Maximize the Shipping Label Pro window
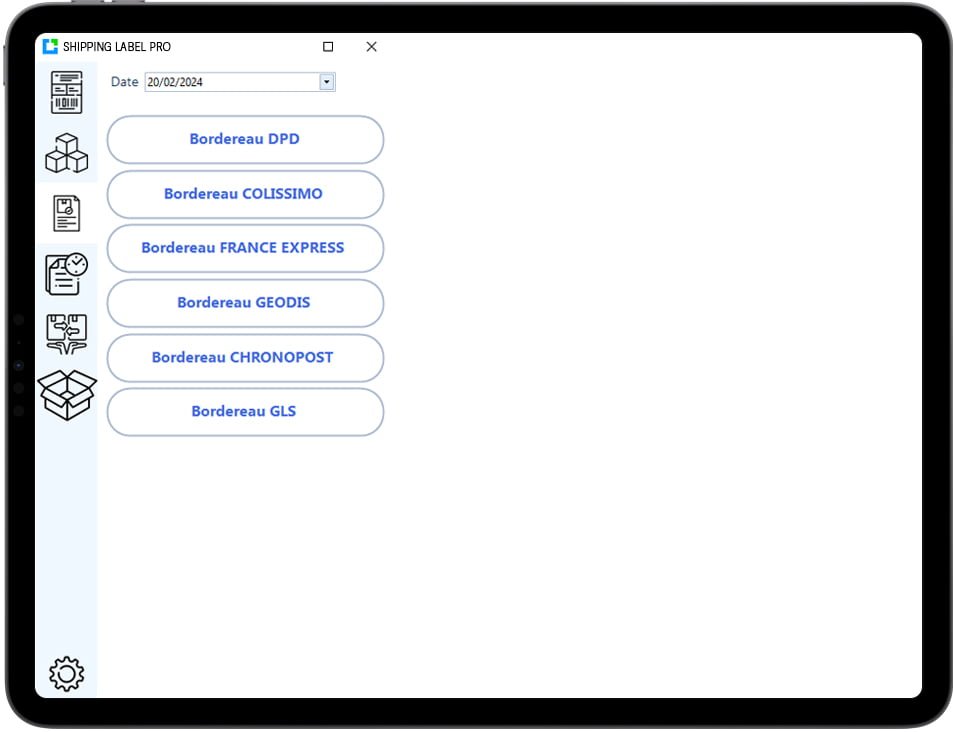Screen dimensions: 954x732 point(328,47)
